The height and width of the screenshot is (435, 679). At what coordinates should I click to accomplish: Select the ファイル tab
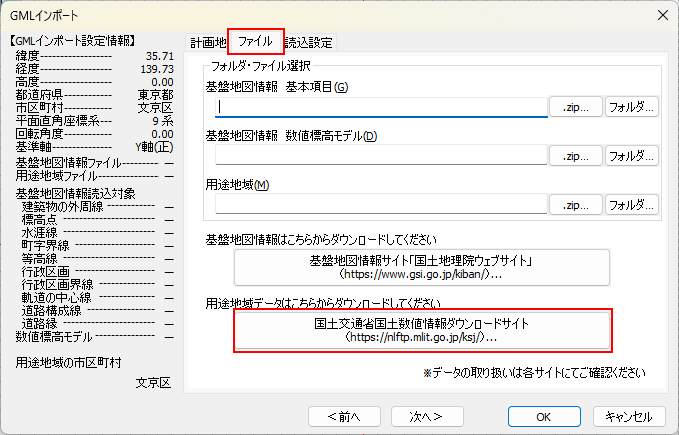click(x=255, y=42)
